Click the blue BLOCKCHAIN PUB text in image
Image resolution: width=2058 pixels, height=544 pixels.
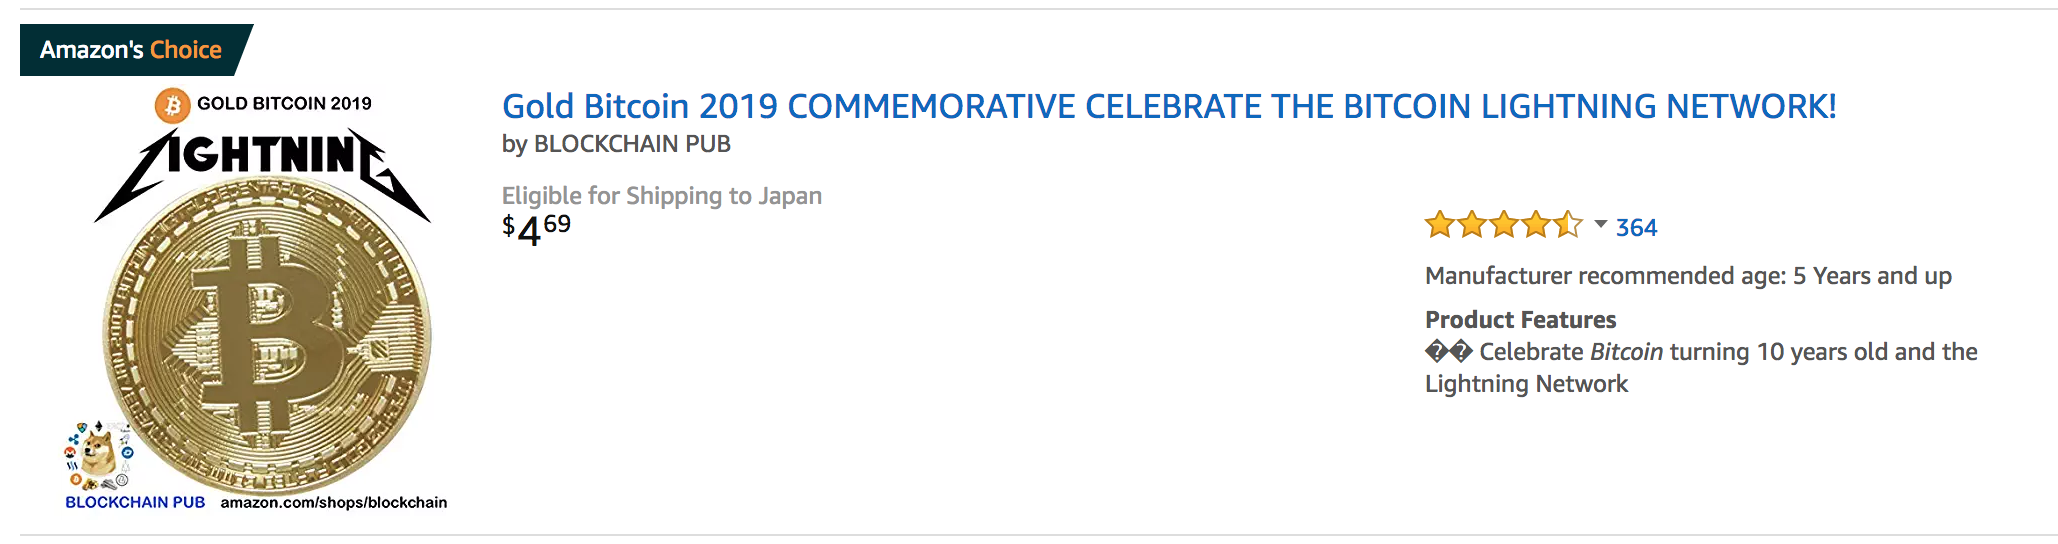[135, 502]
